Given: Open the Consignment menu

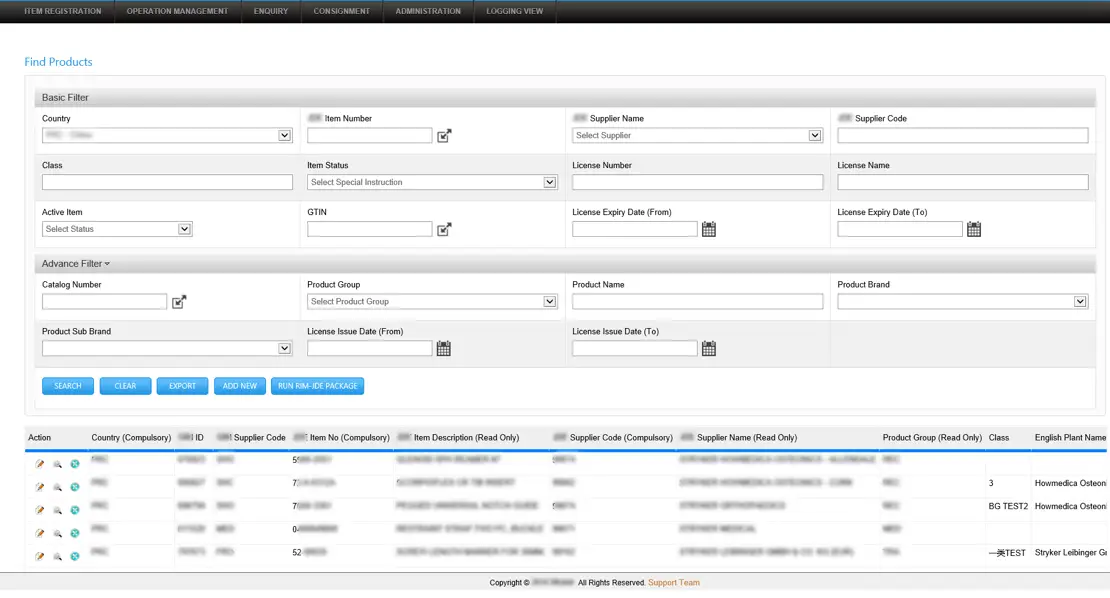Looking at the screenshot, I should point(341,11).
